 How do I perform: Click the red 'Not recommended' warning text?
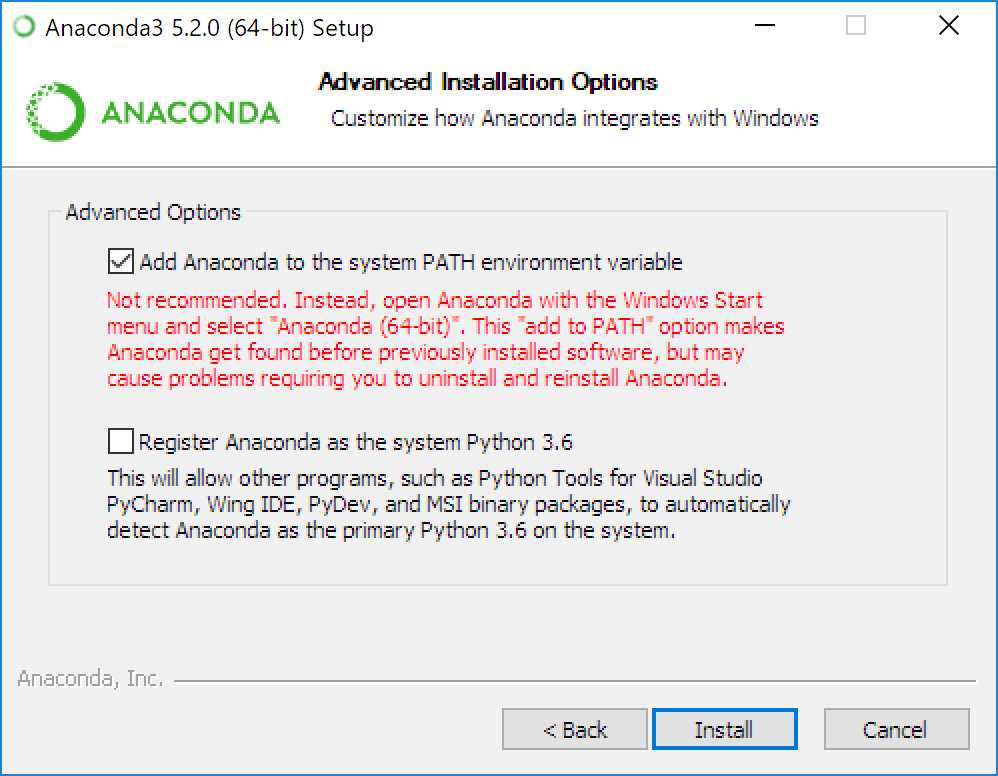446,339
